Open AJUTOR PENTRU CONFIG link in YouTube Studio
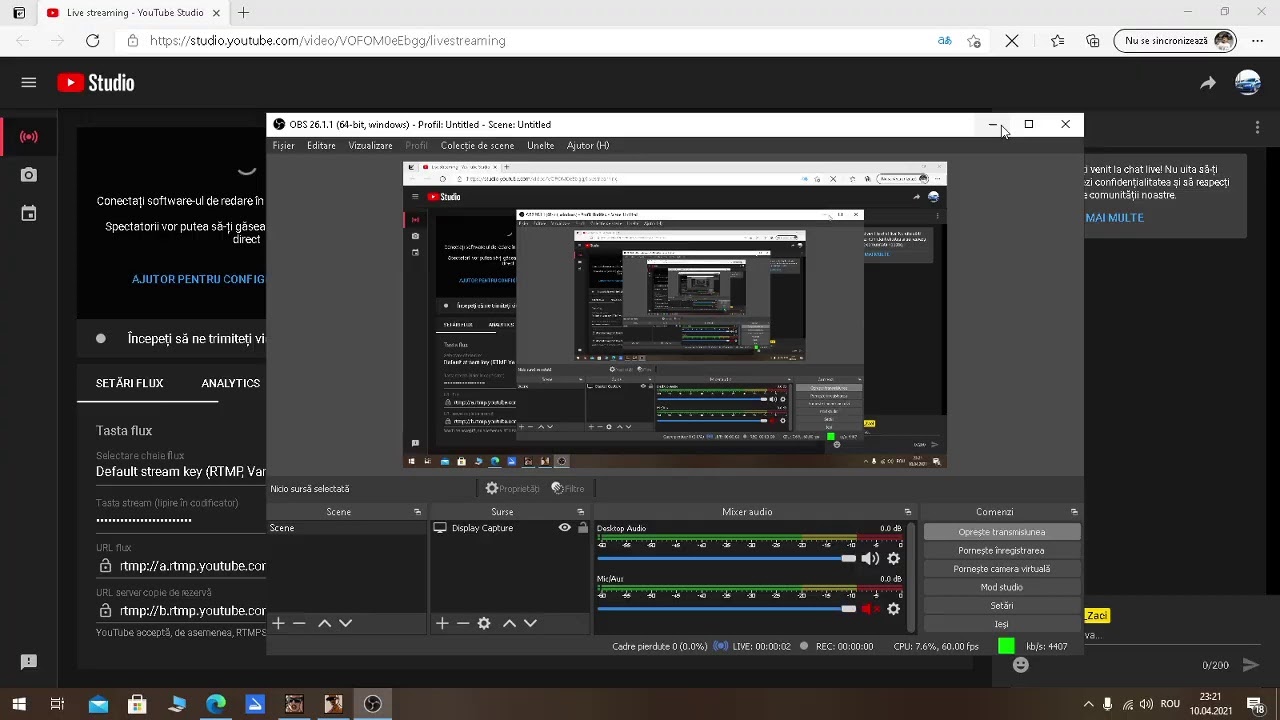 [198, 279]
